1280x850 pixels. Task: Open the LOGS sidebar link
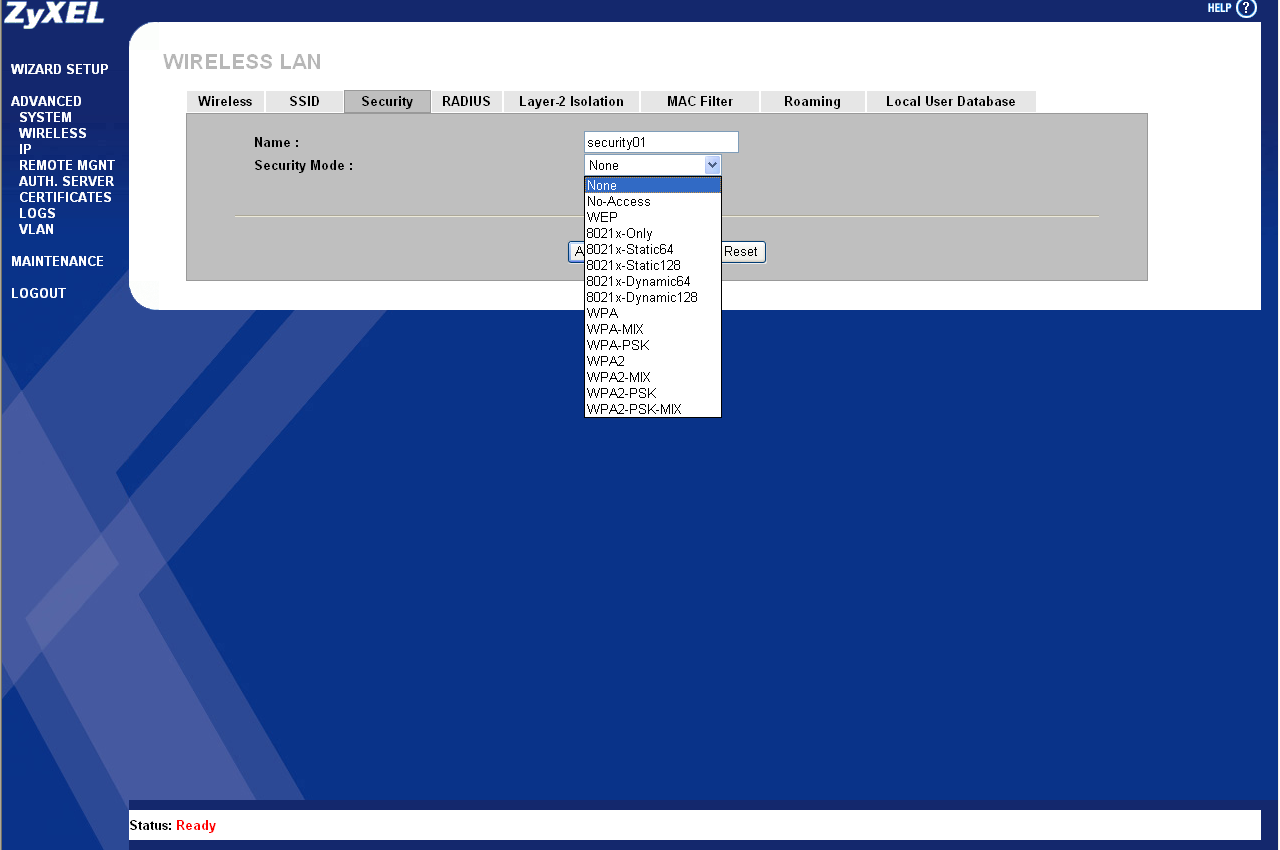(x=37, y=213)
